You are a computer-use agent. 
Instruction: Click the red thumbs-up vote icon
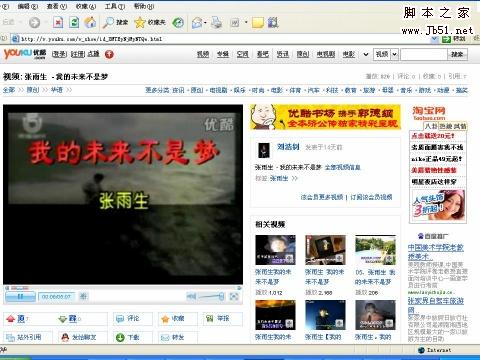pyautogui.click(x=11, y=319)
